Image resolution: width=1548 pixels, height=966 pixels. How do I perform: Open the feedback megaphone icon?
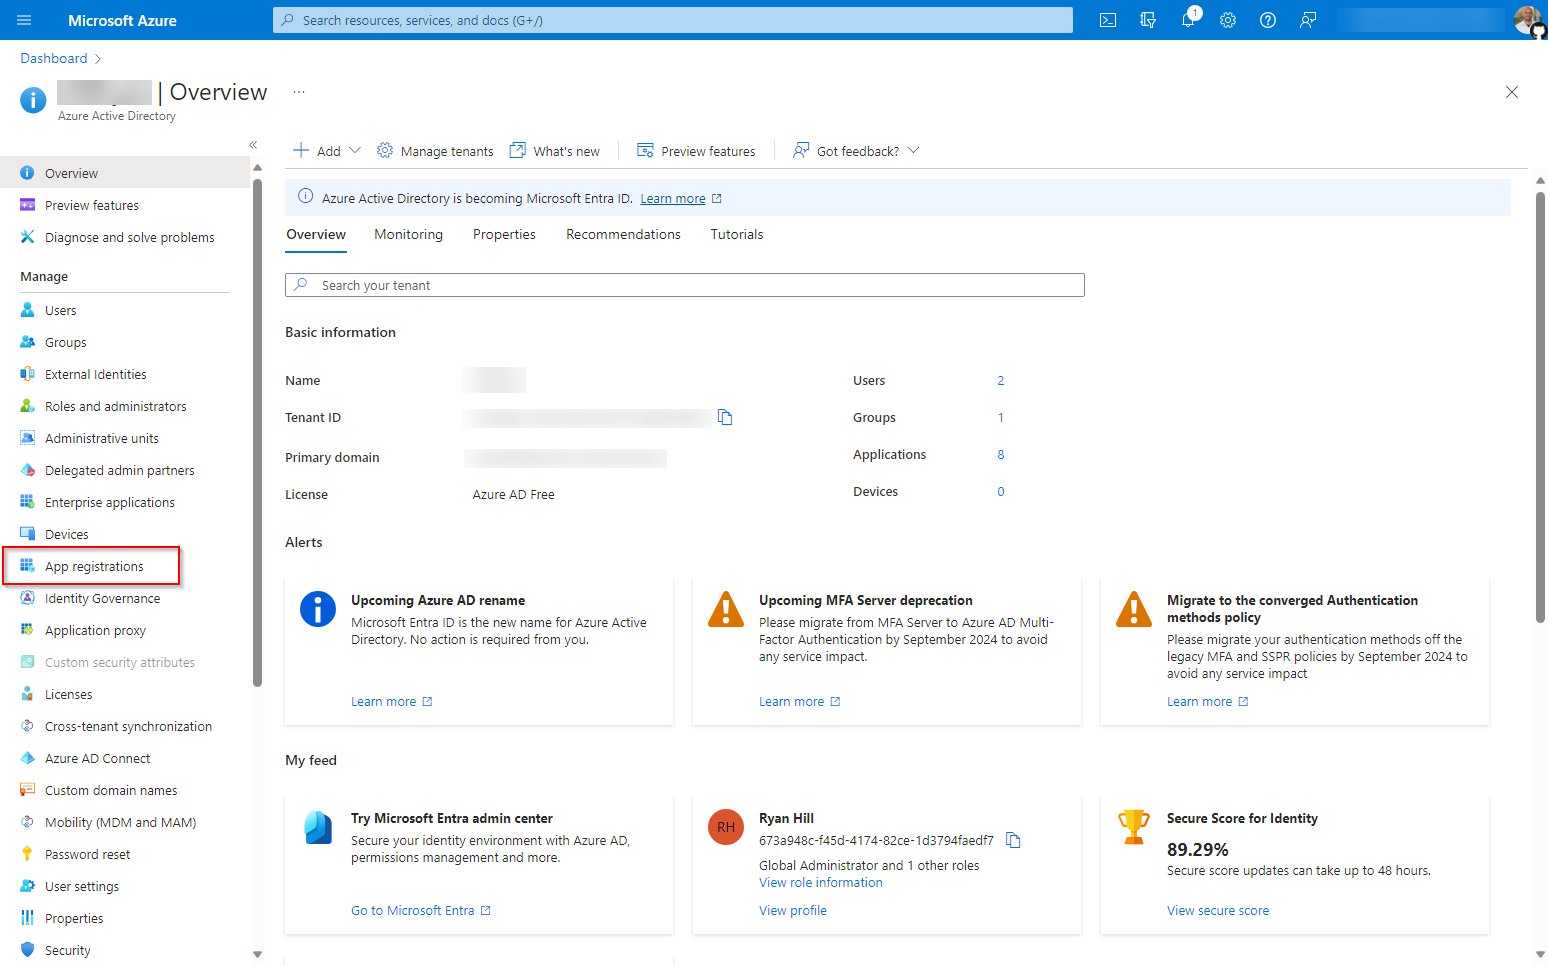pos(1308,20)
